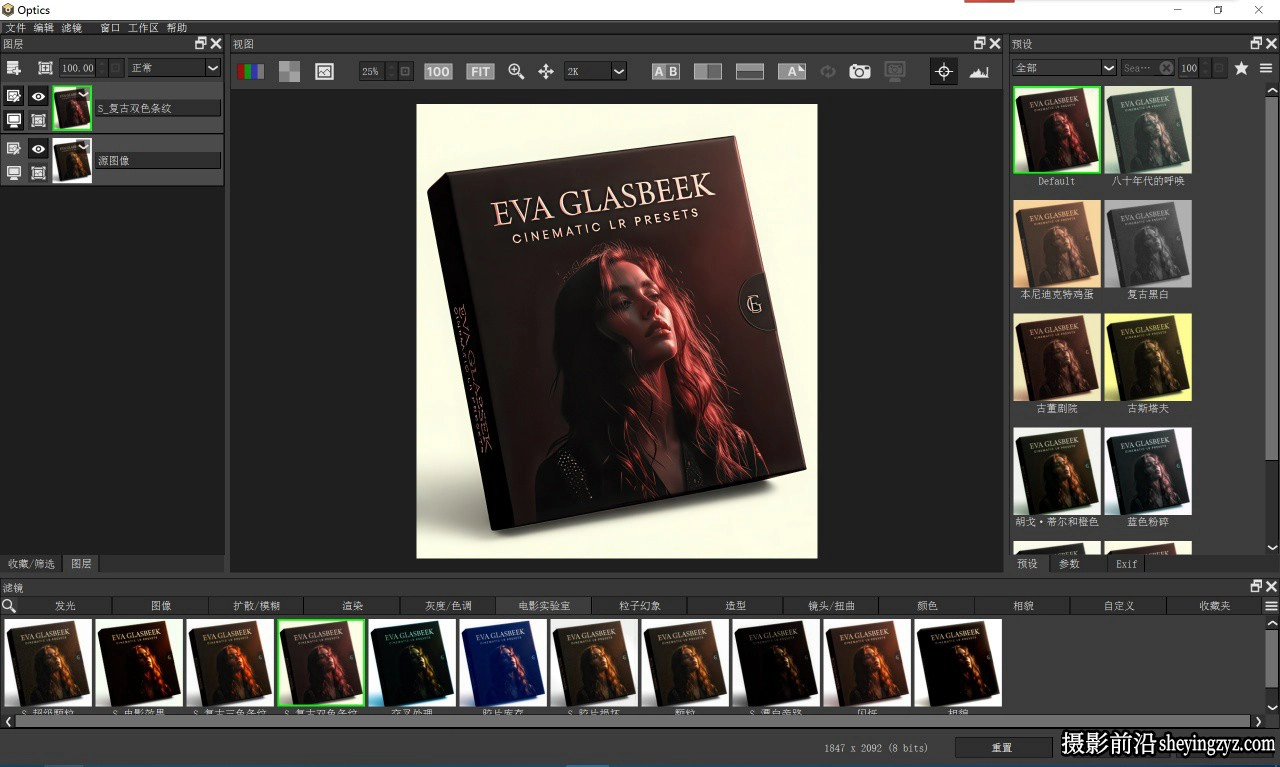Click the favorites star in the presets panel
This screenshot has width=1280, height=767.
[x=1241, y=68]
